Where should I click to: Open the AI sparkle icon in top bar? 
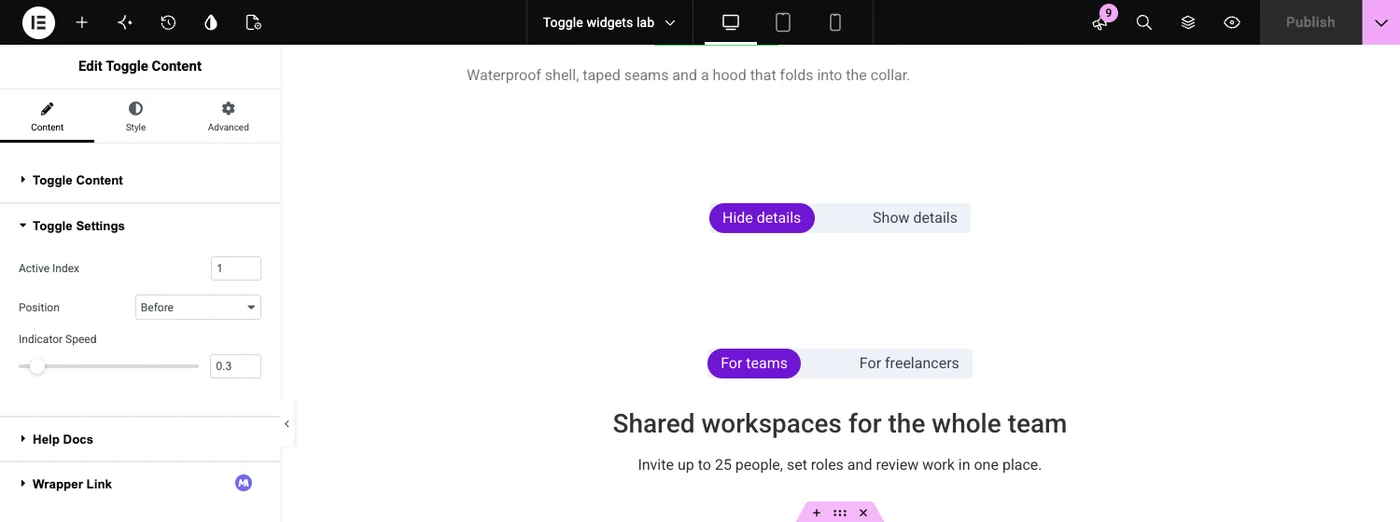[x=125, y=22]
